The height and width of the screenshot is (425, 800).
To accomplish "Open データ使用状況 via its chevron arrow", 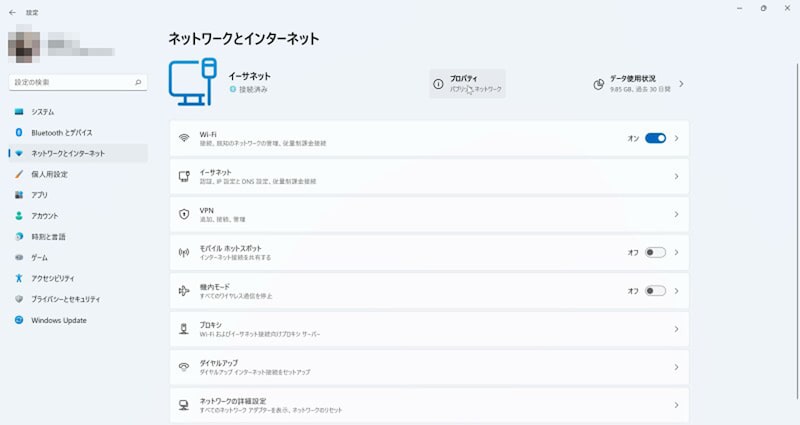I will [681, 84].
